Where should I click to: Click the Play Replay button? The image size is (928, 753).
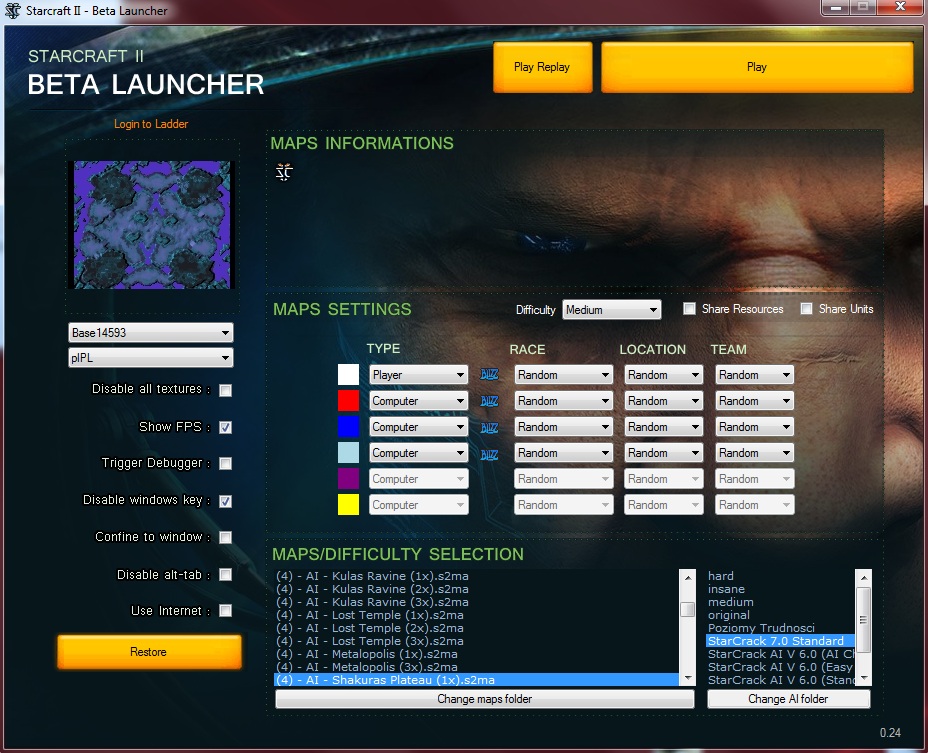[542, 67]
